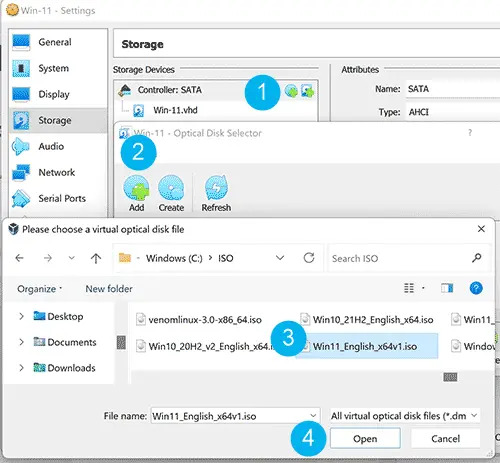This screenshot has width=500, height=463.
Task: Select Win10_20H2_v2_English_x64 iso file
Action: tap(205, 346)
